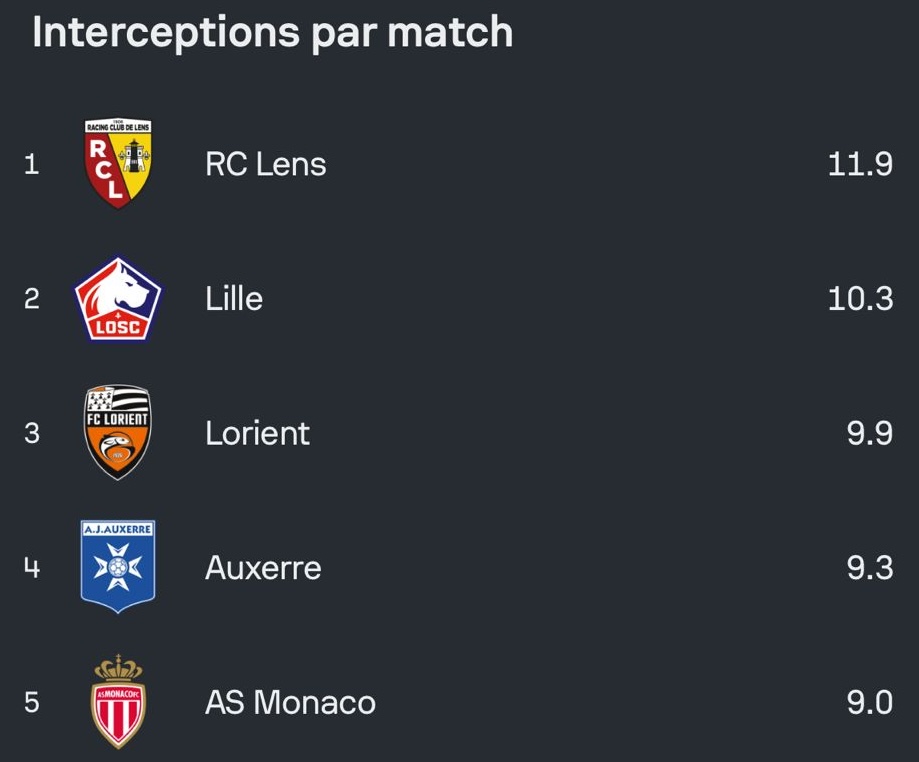Select the Lorient team name
Viewport: 919px width, 762px height.
click(x=257, y=433)
